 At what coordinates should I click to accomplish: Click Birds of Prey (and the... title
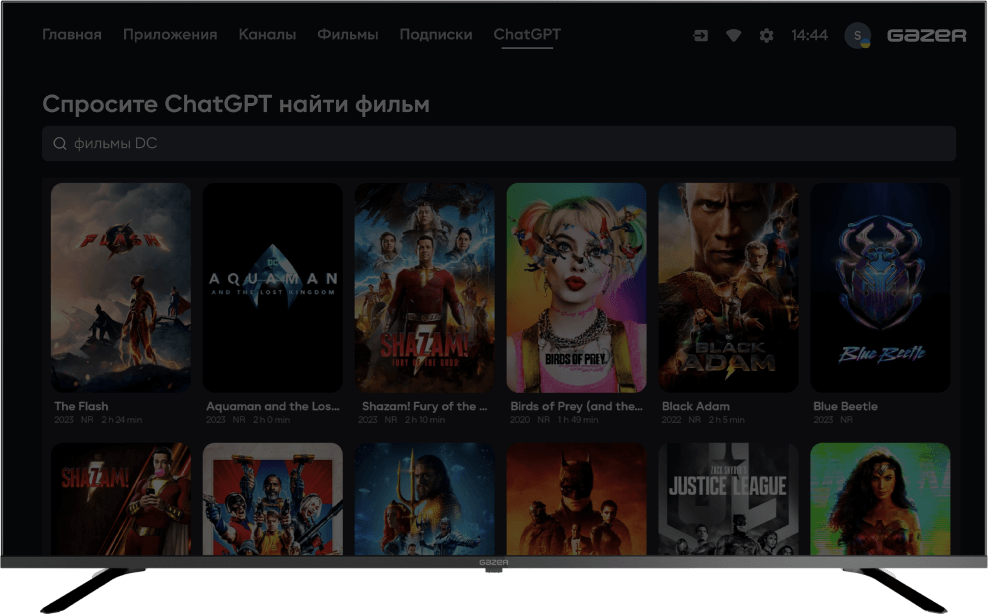[577, 407]
